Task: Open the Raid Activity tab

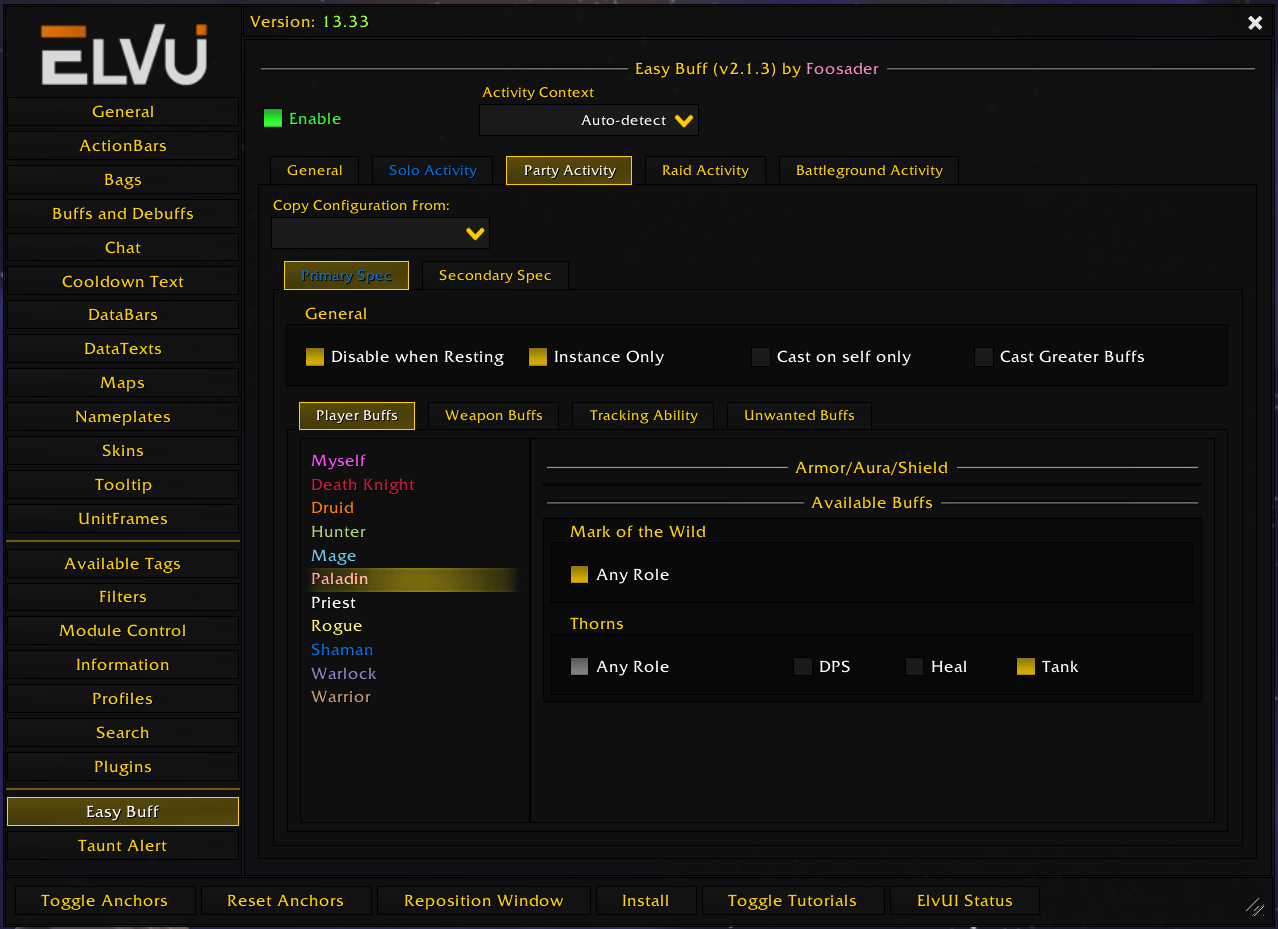Action: [705, 170]
